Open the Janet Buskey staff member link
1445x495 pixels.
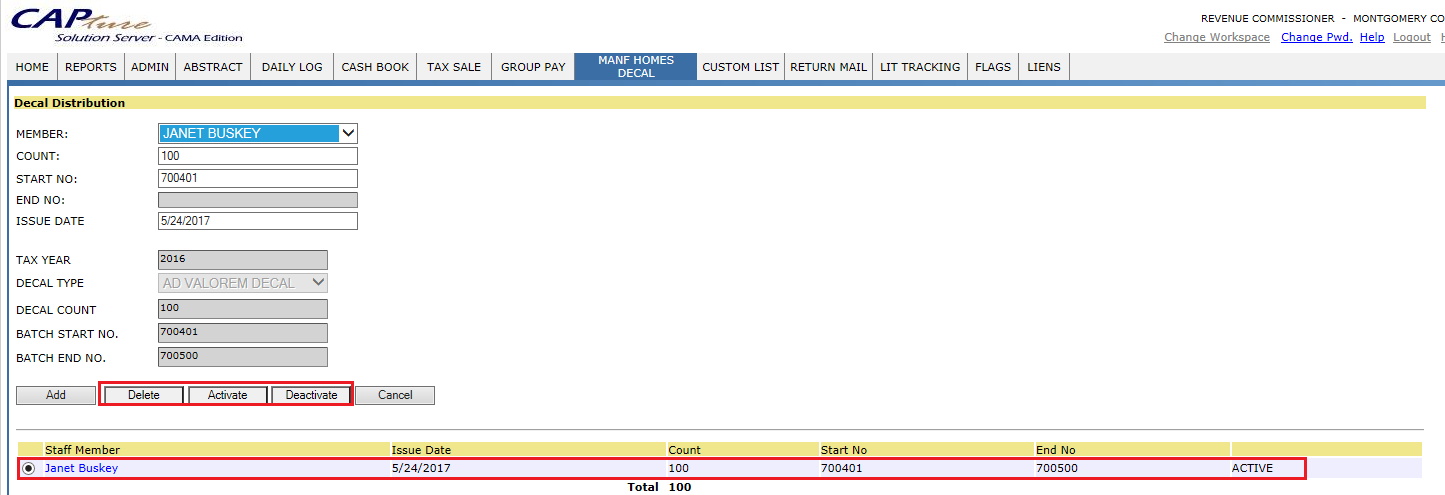tap(81, 468)
